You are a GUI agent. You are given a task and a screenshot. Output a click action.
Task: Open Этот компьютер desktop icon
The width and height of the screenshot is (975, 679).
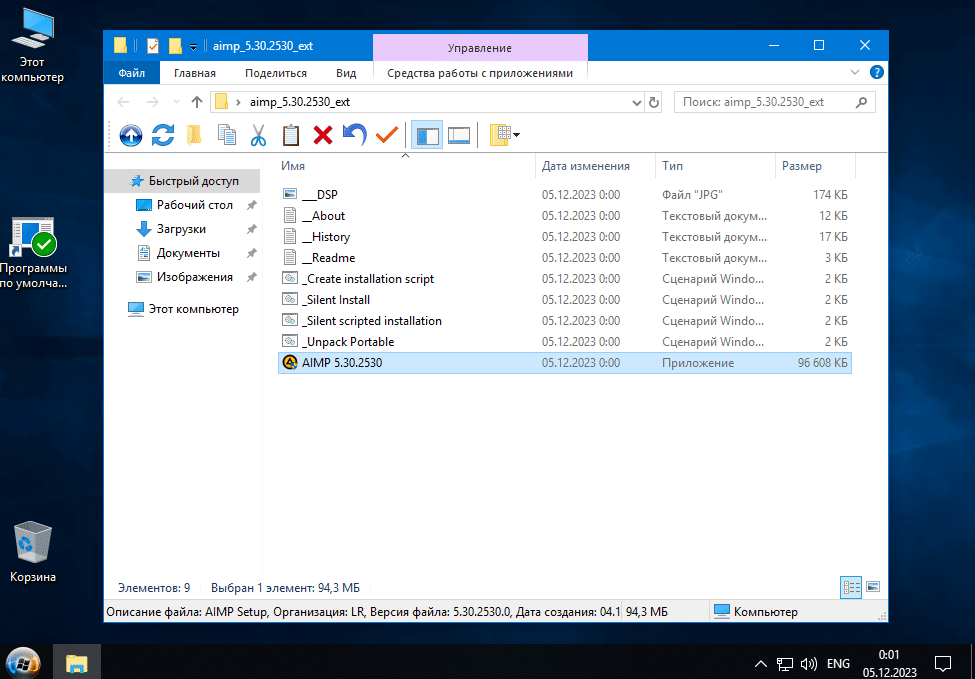tap(32, 46)
